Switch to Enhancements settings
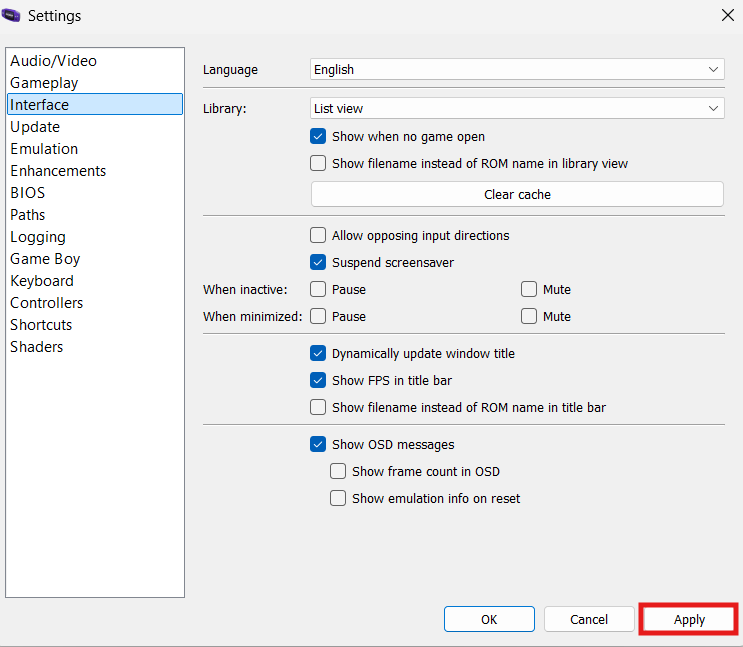The height and width of the screenshot is (647, 743). [x=95, y=171]
